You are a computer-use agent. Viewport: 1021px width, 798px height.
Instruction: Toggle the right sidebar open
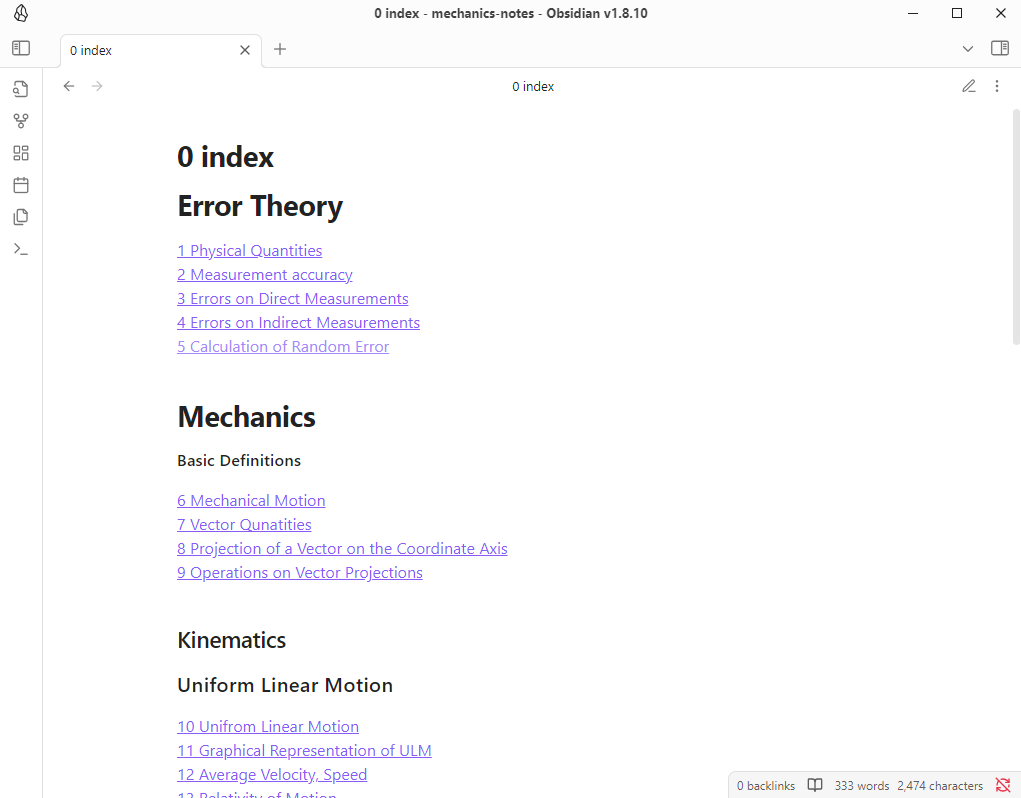point(999,48)
